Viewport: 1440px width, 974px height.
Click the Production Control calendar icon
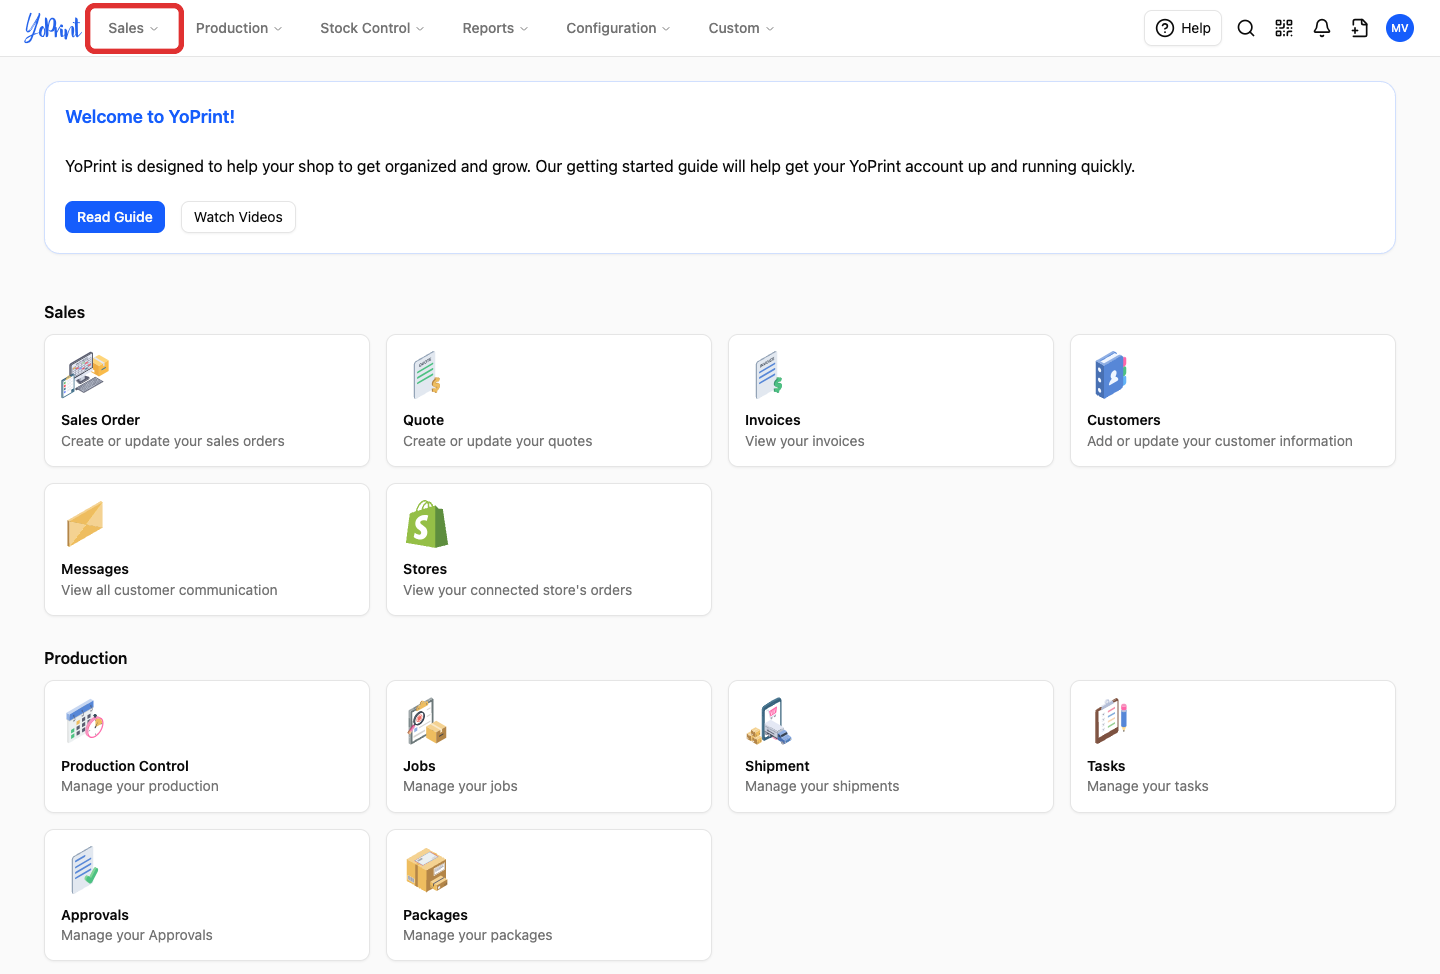point(85,721)
